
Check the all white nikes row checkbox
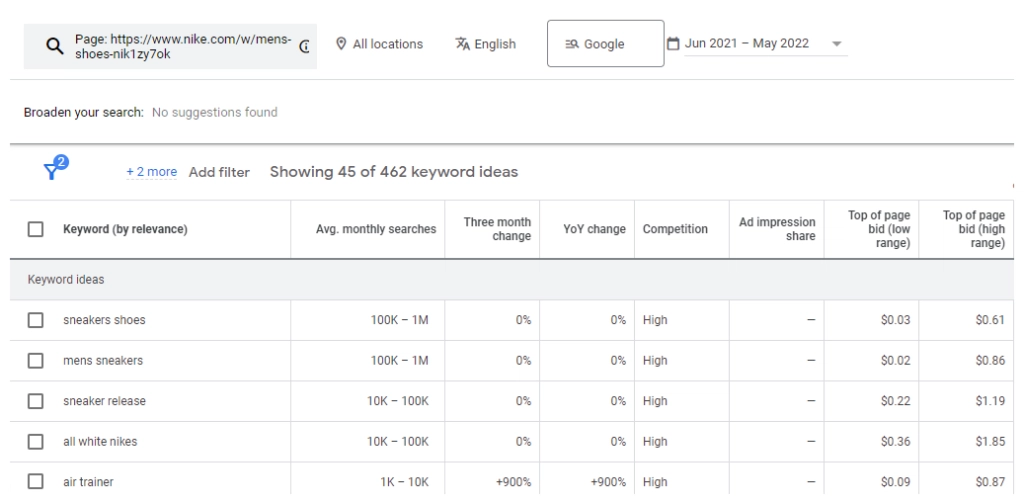click(x=35, y=441)
